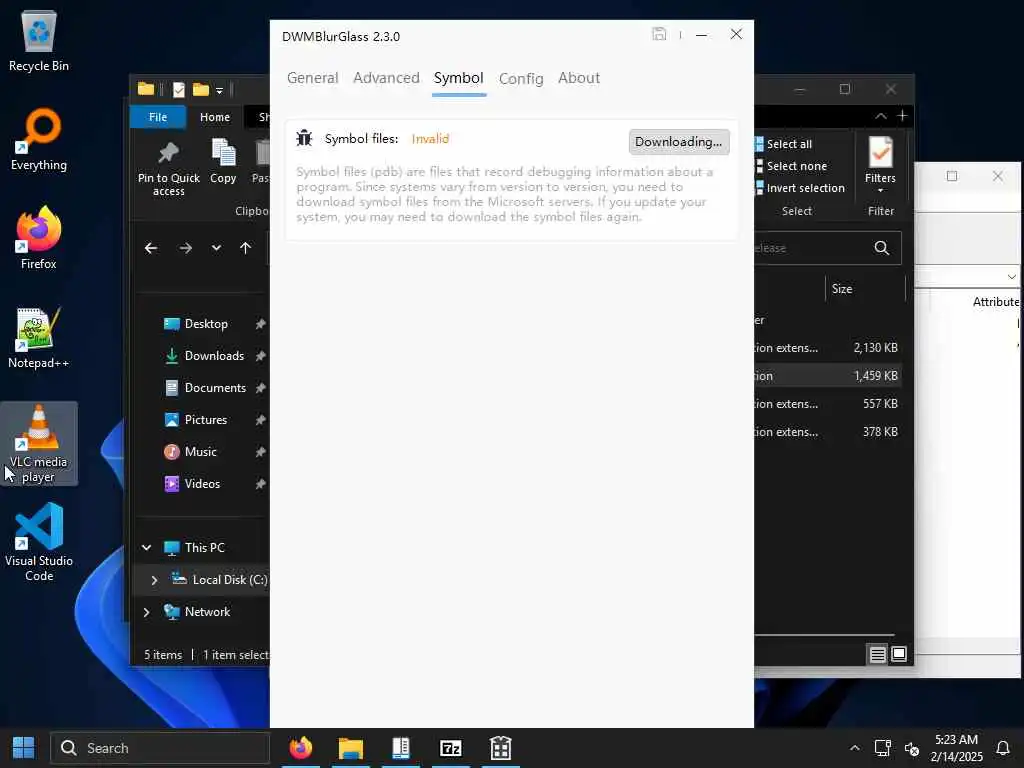Select Notepad++ desktop shortcut
Screen dimensions: 1024x768
point(39,338)
